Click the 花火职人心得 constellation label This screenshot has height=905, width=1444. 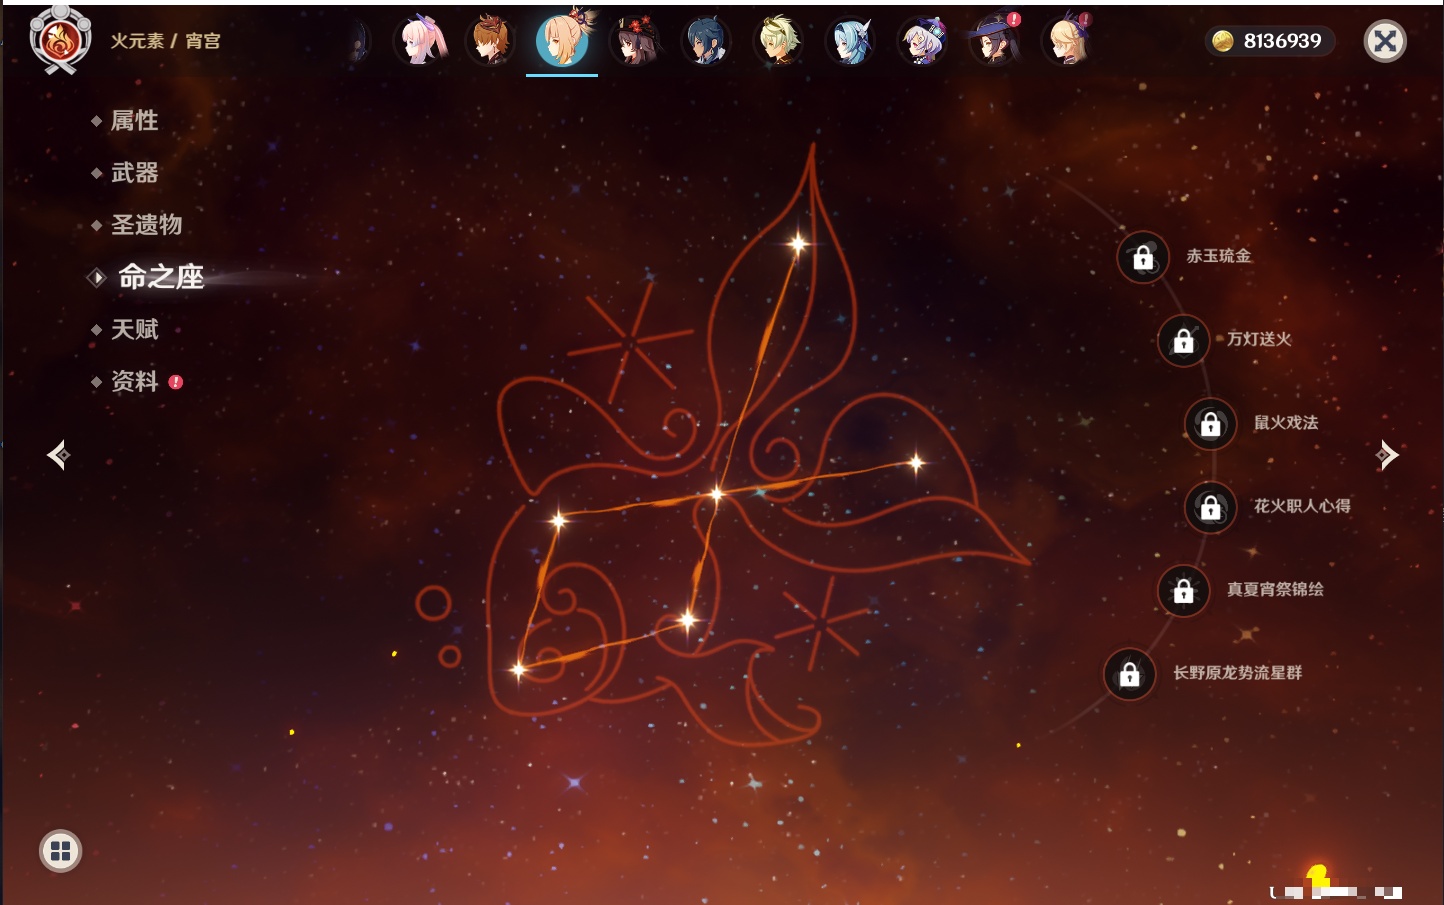coord(1302,506)
